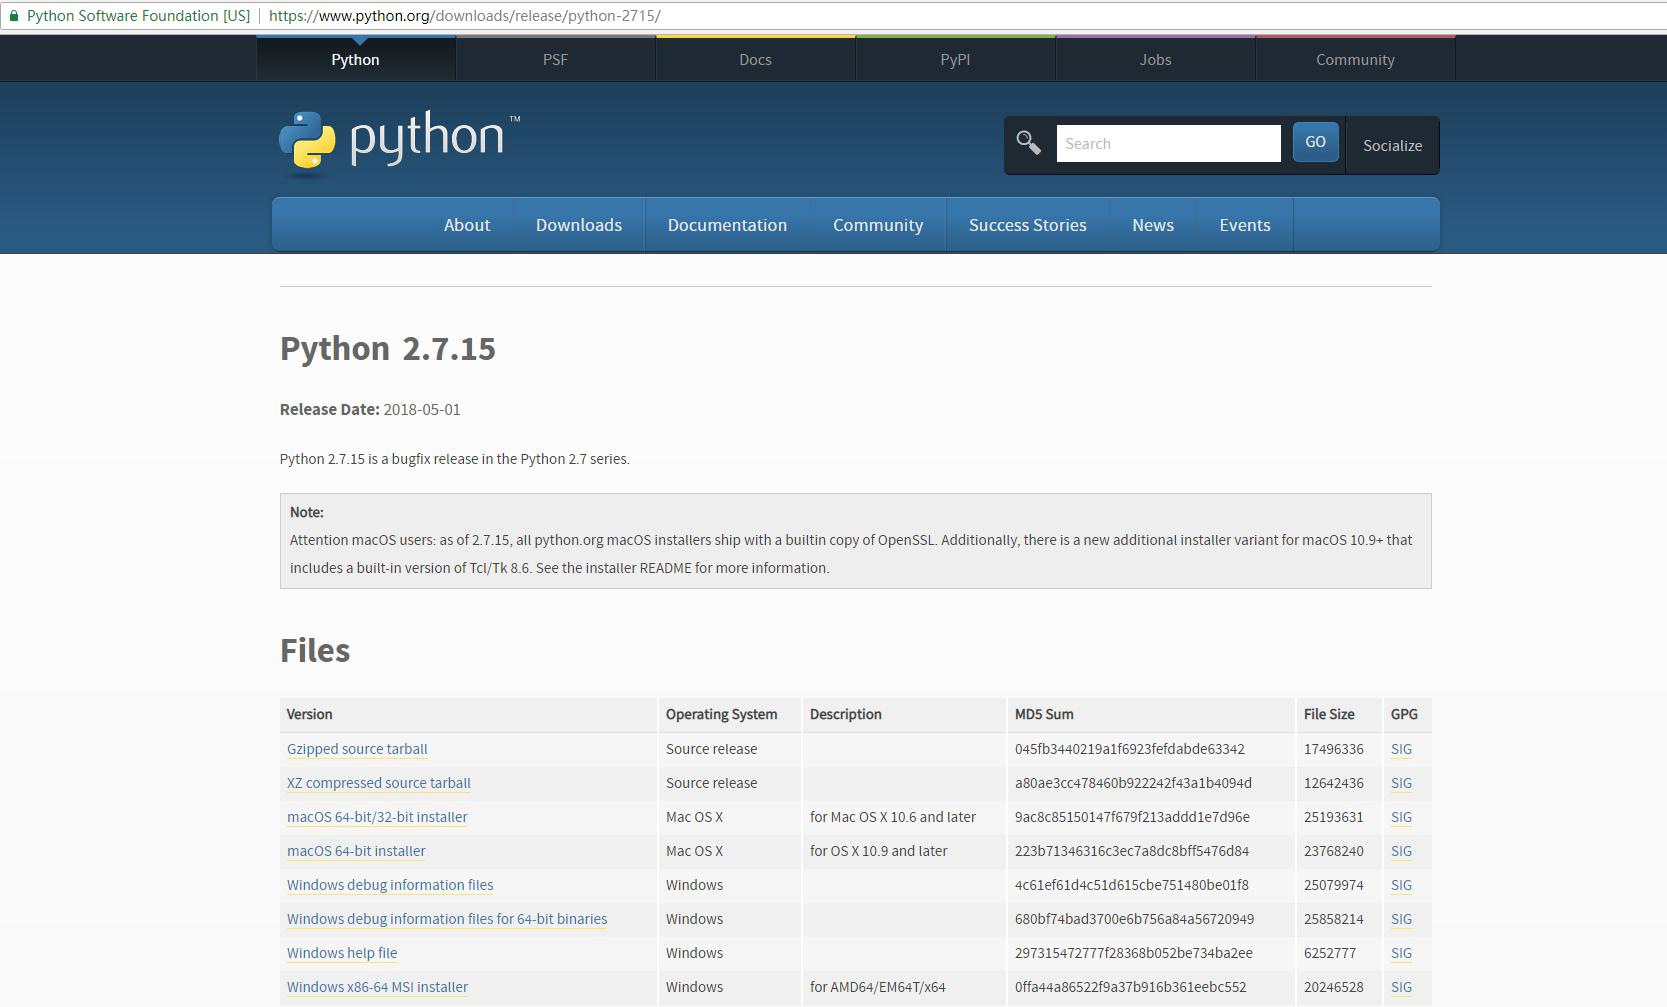The width and height of the screenshot is (1667, 1007).
Task: Open the Success Stories menu item
Action: coord(1028,225)
